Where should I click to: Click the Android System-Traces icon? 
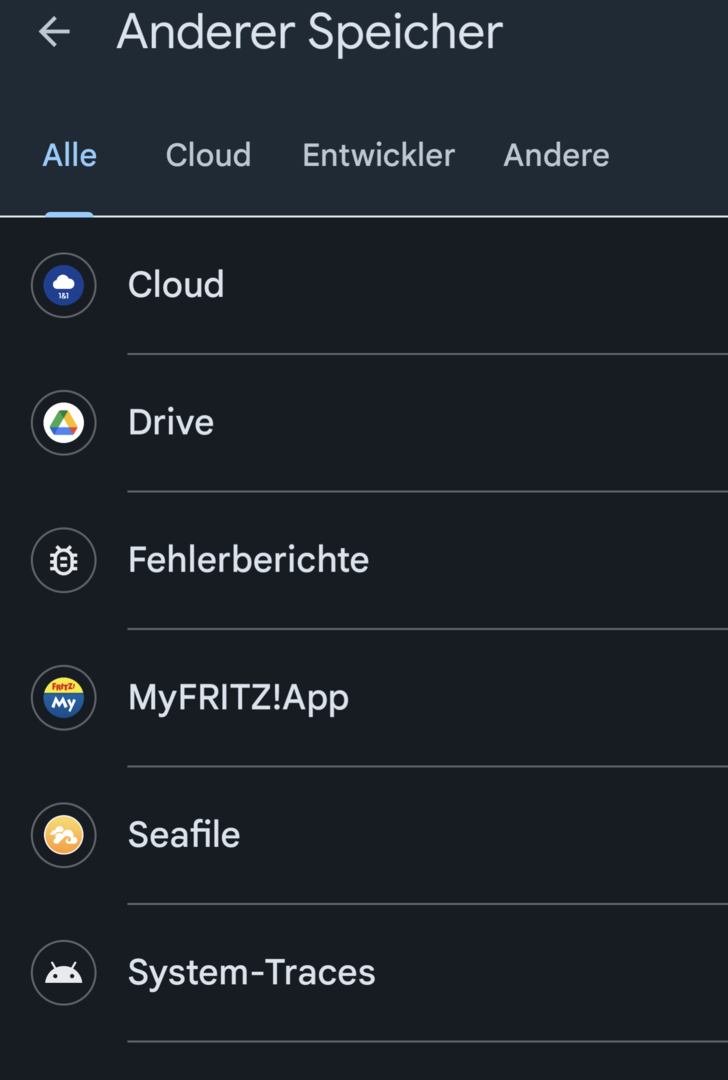(x=63, y=973)
